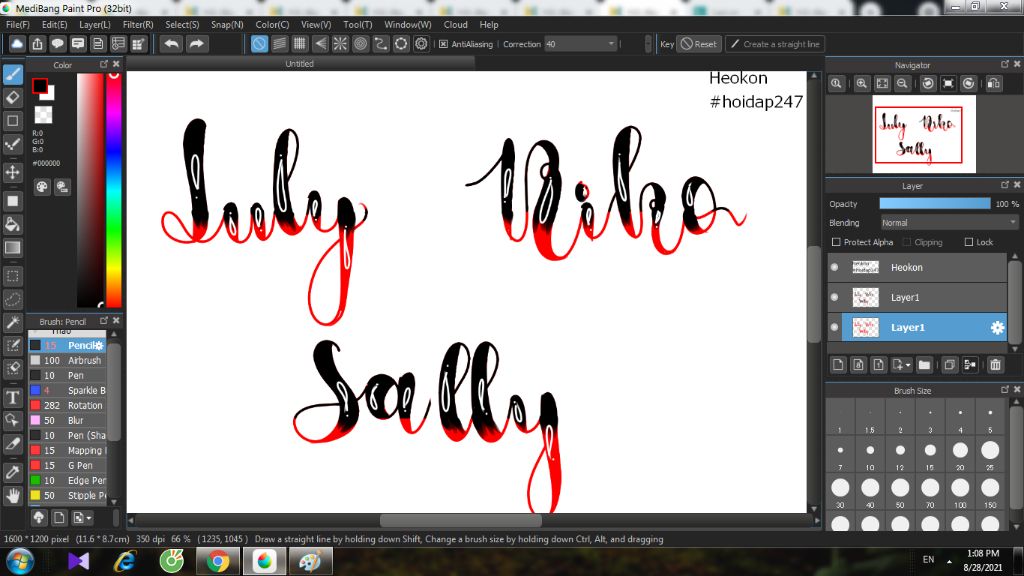Create a new layer folder

[x=924, y=365]
